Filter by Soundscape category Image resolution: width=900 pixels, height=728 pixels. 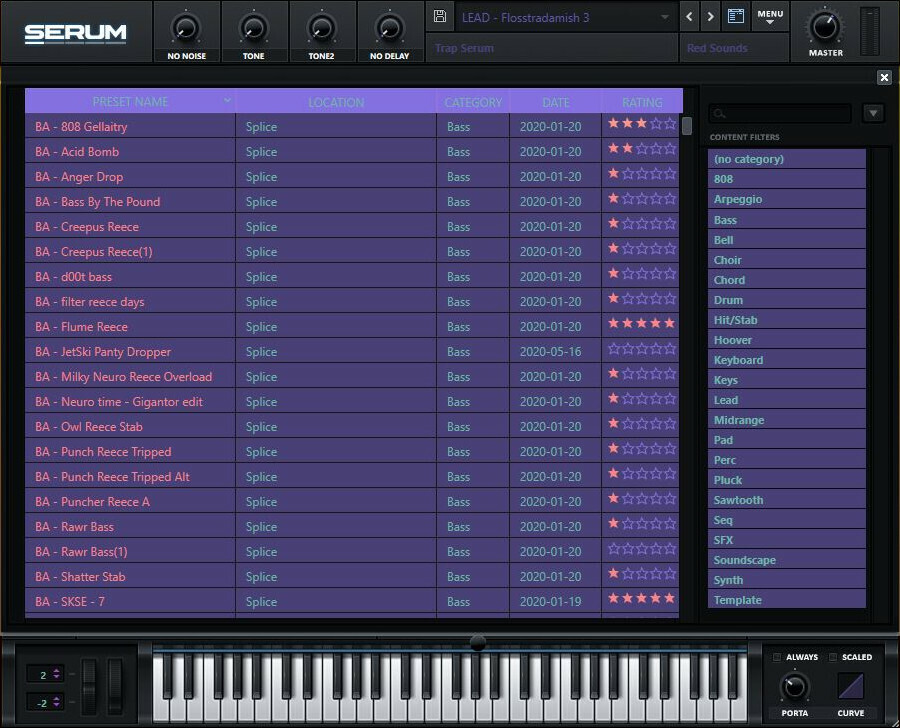tap(786, 560)
